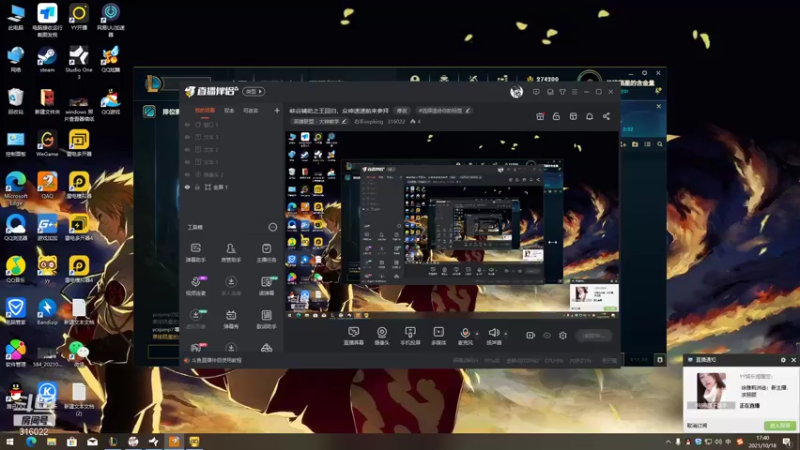Image resolution: width=800 pixels, height=450 pixels.
Task: Open the Steam desktop shortcut
Action: 47,59
